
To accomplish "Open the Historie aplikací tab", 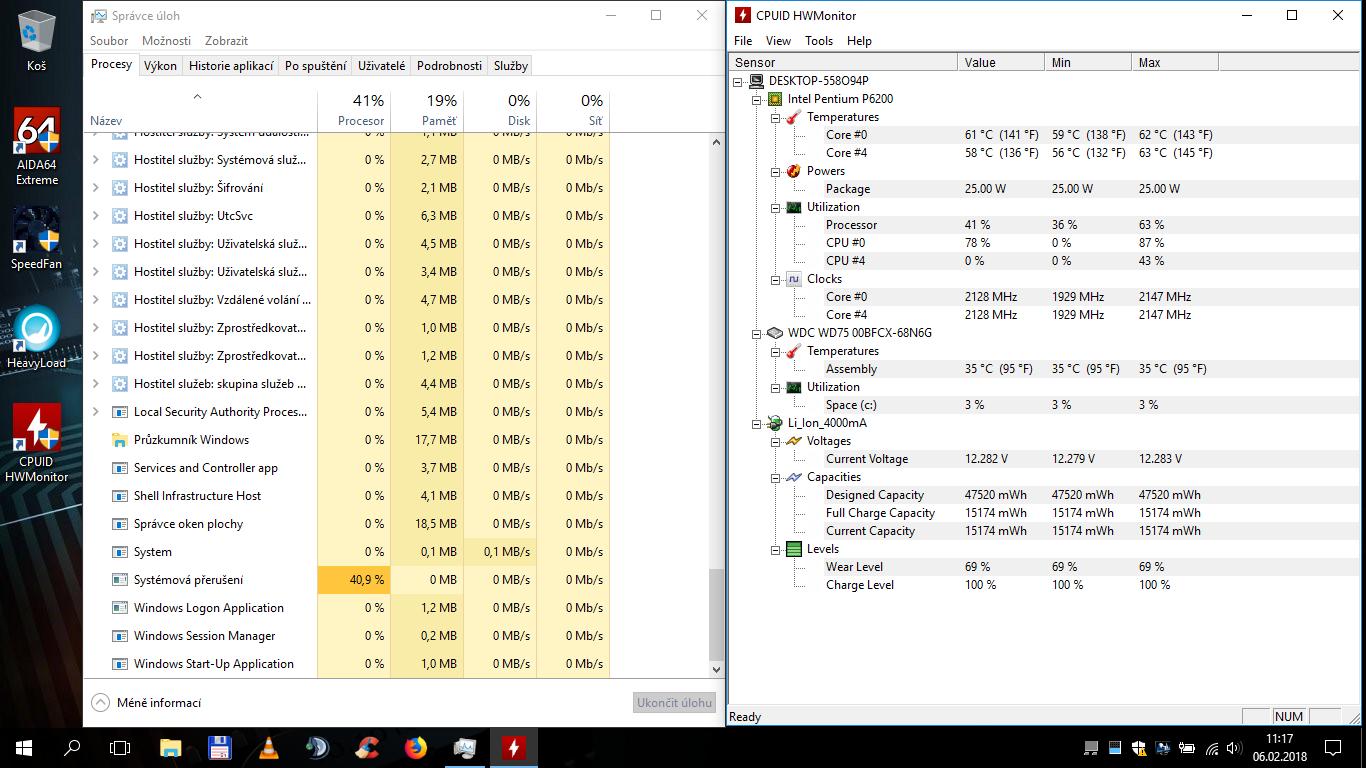I will coord(231,66).
